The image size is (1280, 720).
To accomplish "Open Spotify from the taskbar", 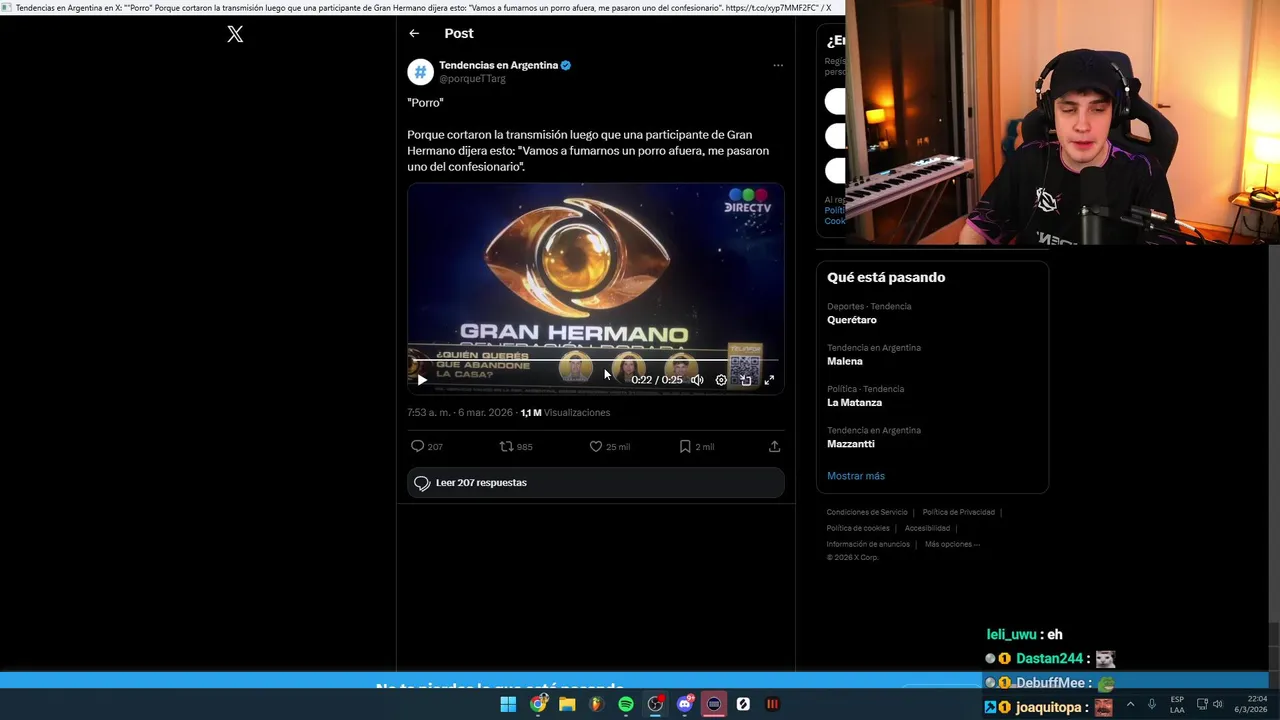I will (626, 704).
